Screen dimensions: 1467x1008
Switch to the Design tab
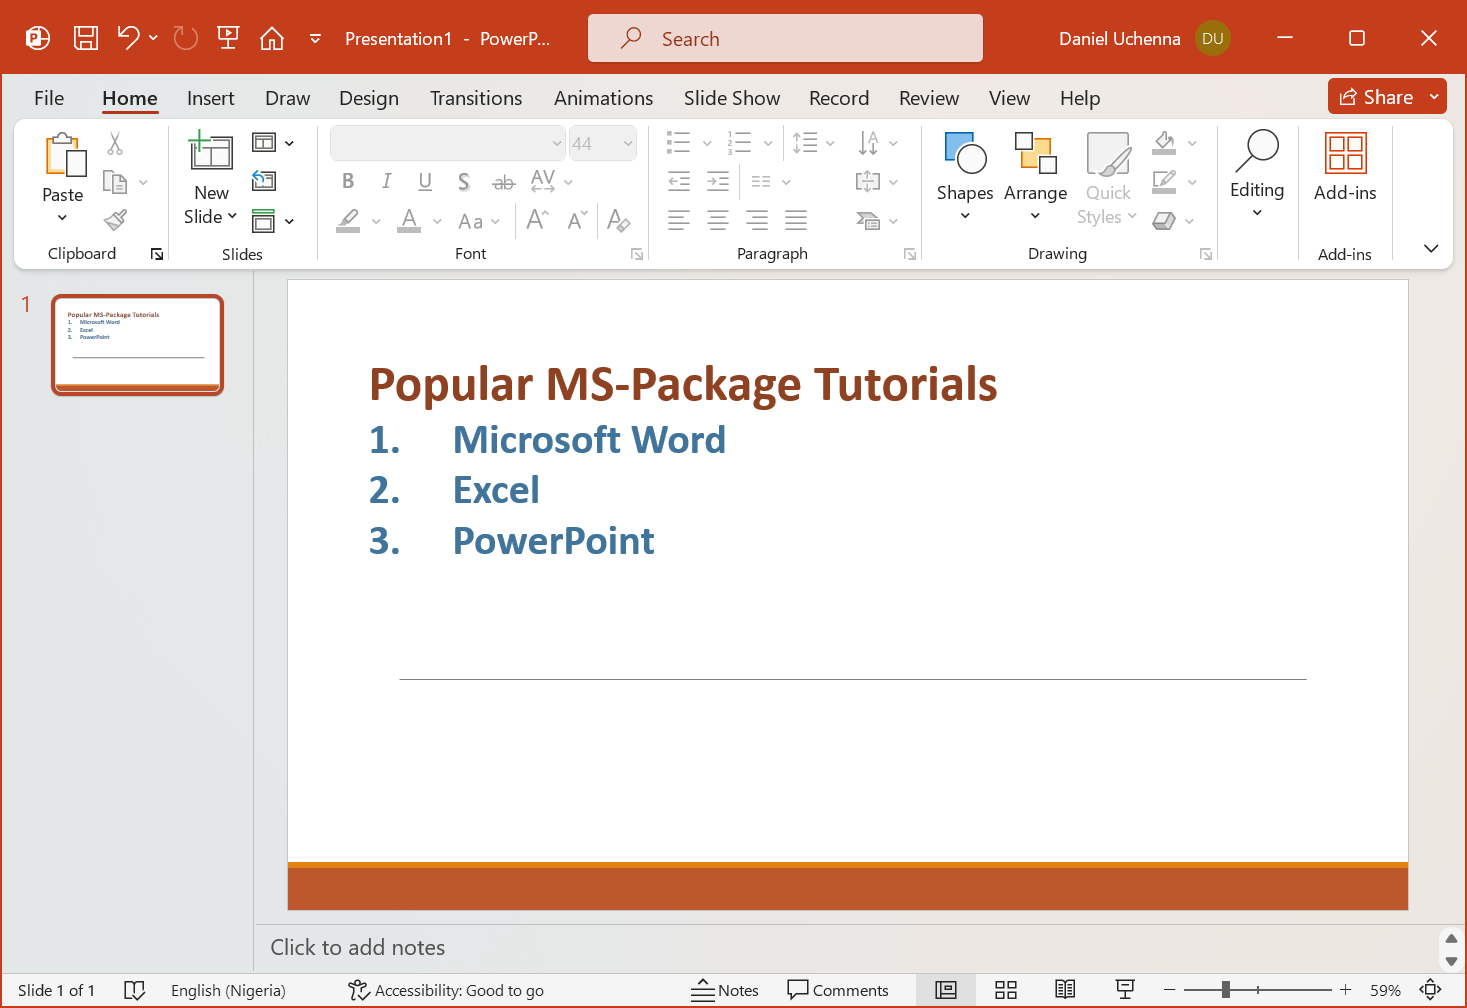(368, 97)
